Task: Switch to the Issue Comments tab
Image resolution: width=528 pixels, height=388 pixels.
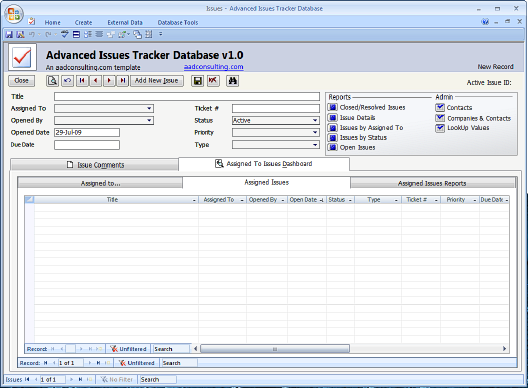Action: tap(95, 165)
